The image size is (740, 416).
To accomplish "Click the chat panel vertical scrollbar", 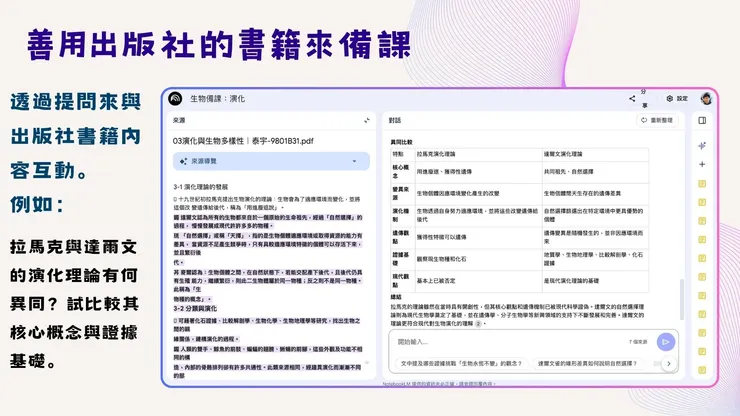I will 681,299.
